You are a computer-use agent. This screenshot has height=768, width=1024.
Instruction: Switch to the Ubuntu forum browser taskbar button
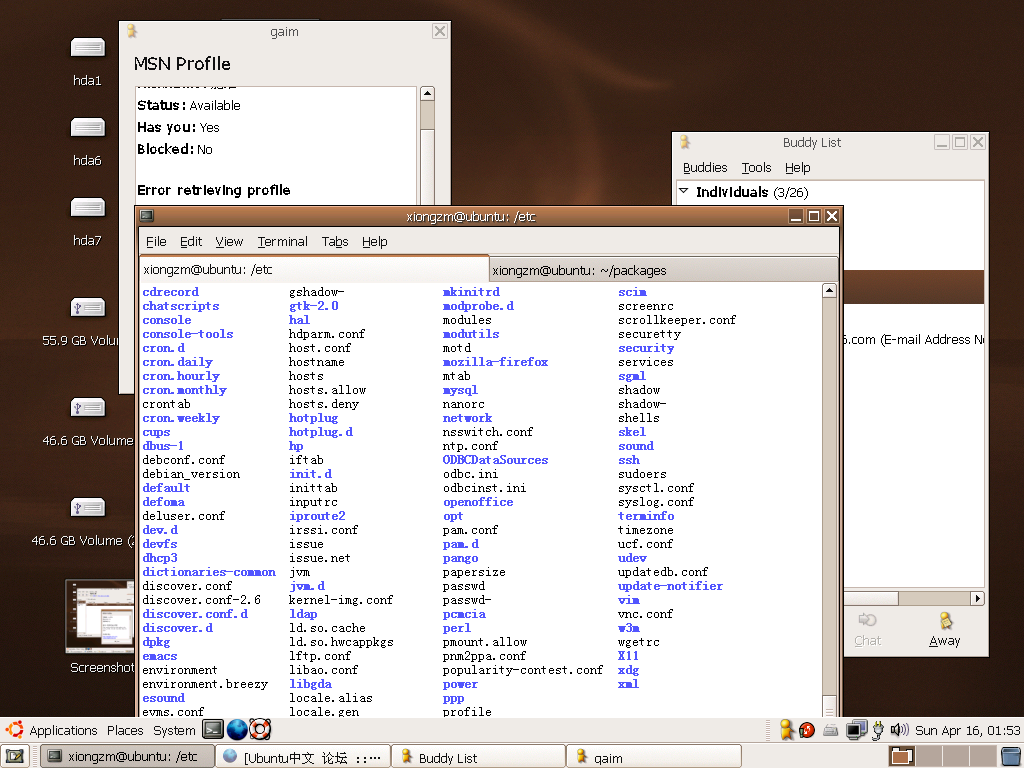coord(303,756)
